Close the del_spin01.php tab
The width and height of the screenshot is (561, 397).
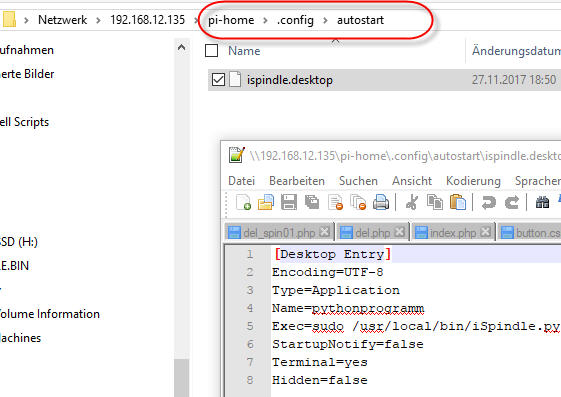click(324, 232)
